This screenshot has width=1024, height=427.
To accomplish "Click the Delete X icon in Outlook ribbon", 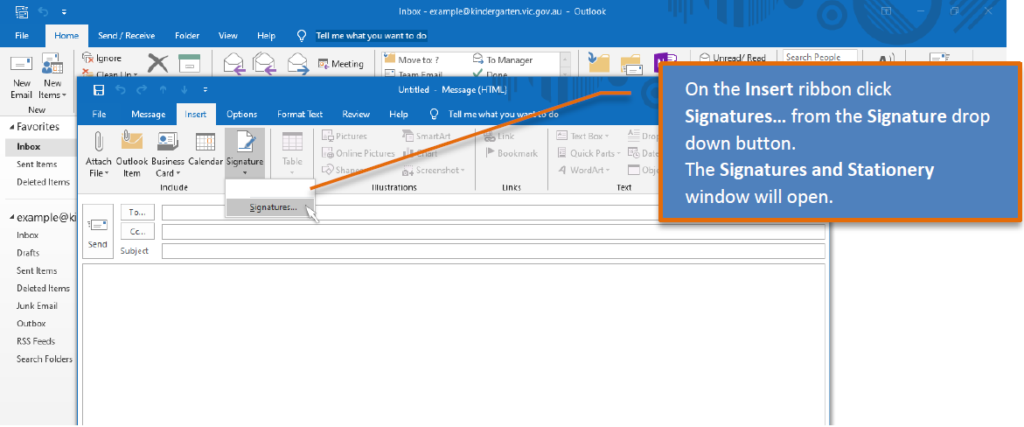I will pos(157,63).
